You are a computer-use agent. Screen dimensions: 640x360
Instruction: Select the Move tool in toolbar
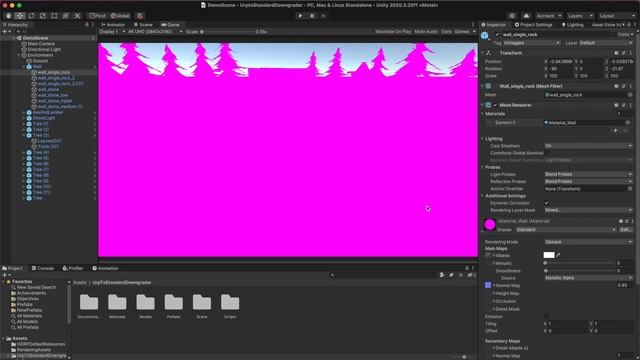tap(20, 16)
